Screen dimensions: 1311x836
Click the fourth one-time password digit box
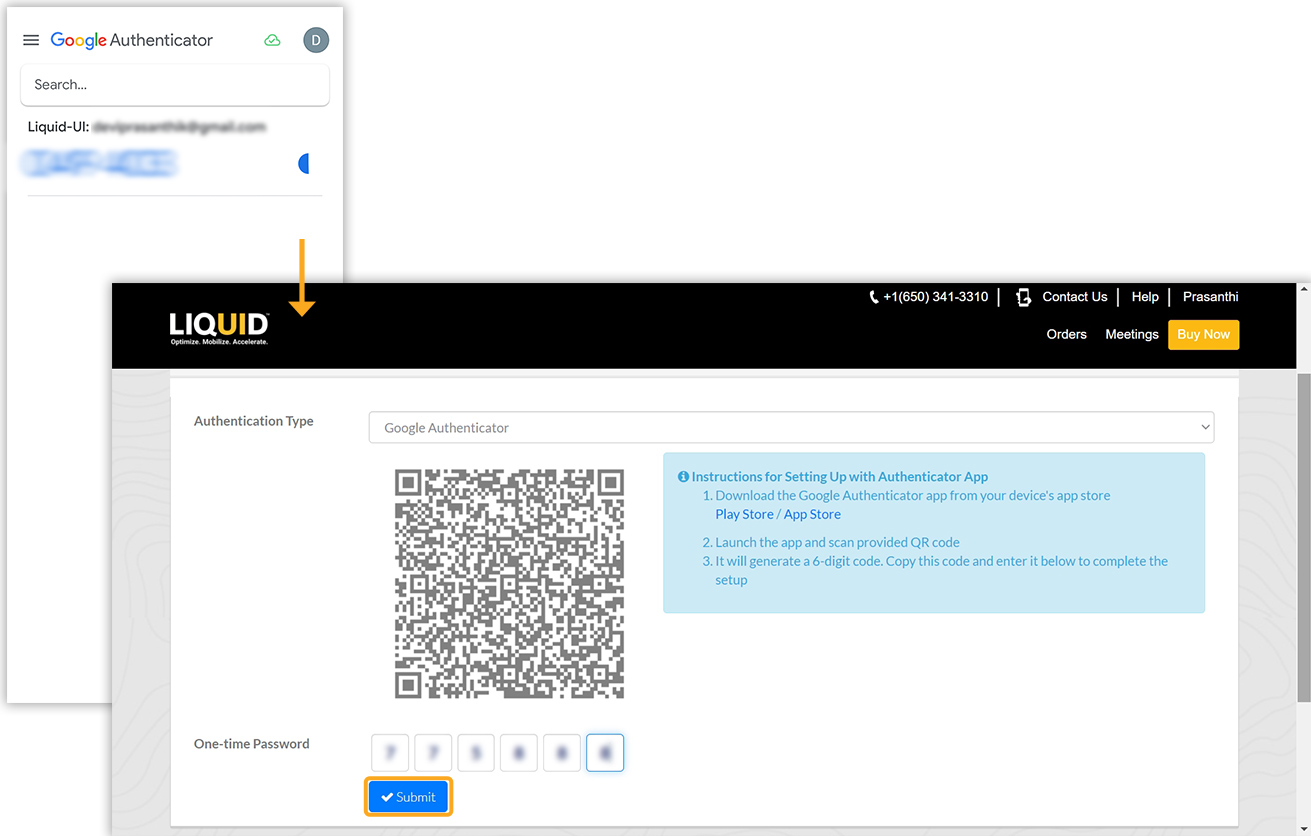click(519, 753)
